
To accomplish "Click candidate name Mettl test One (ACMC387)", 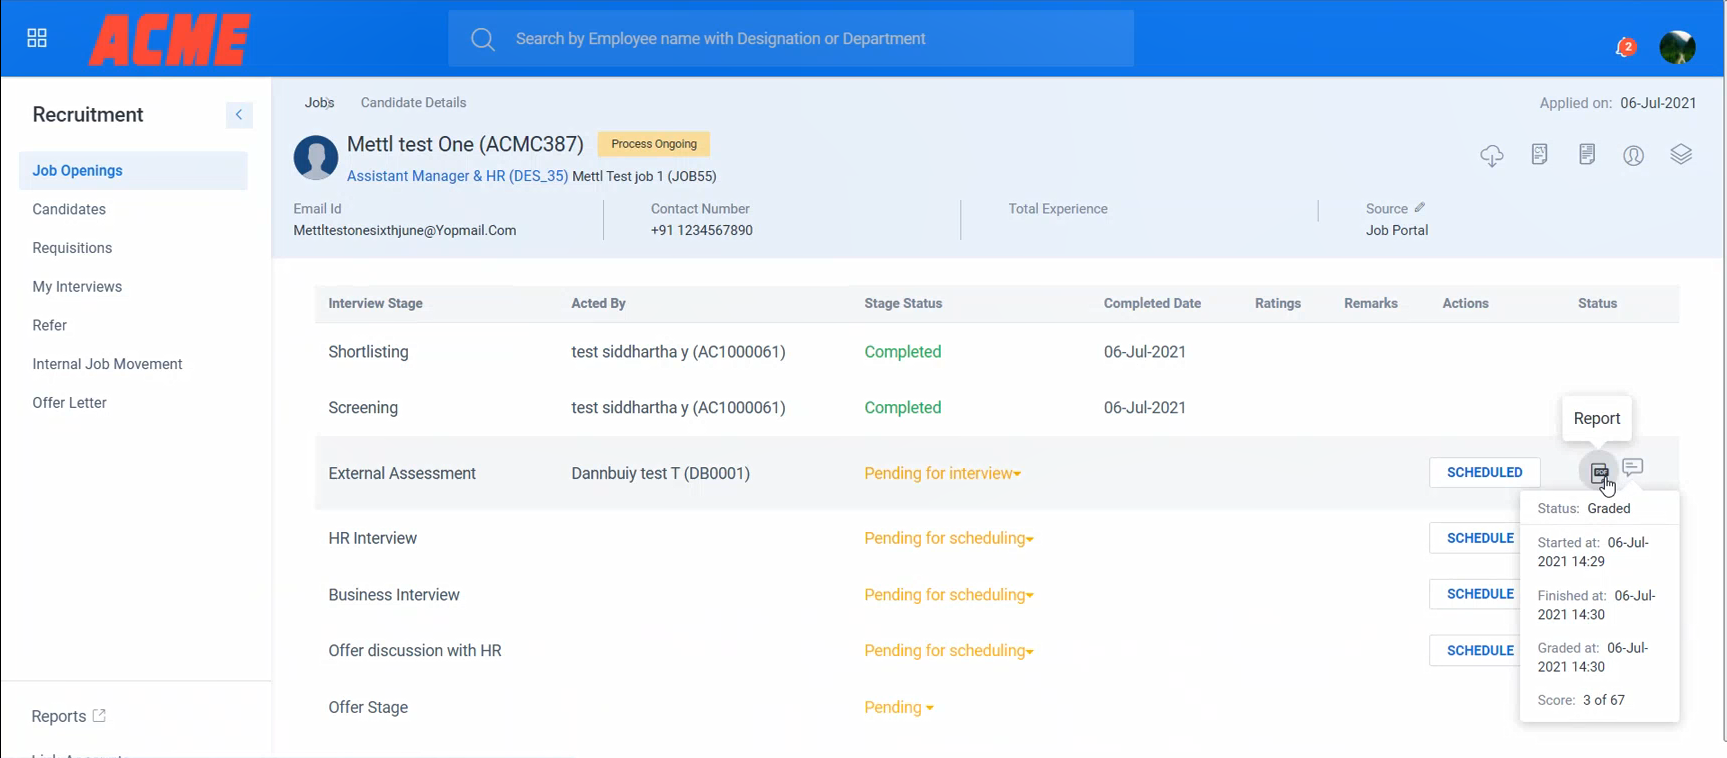I will click(x=465, y=145).
